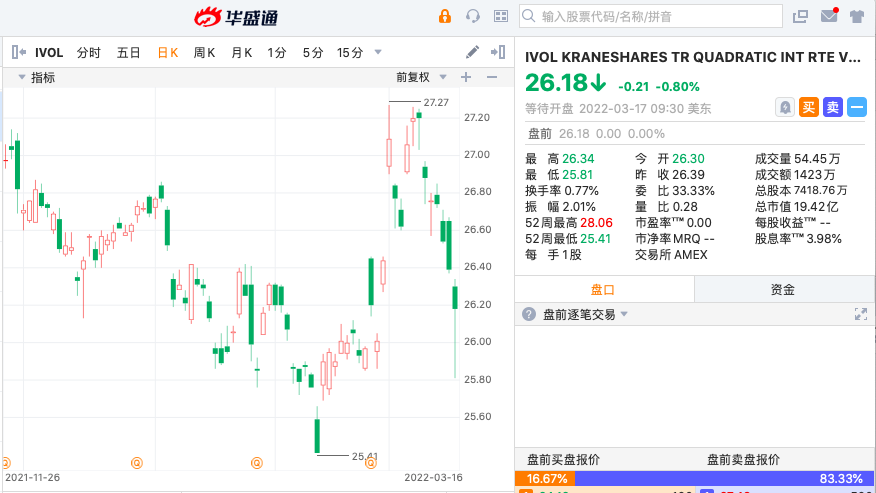Screen dimensions: 876x493
Task: Select the 15分 chart tab
Action: pos(350,53)
